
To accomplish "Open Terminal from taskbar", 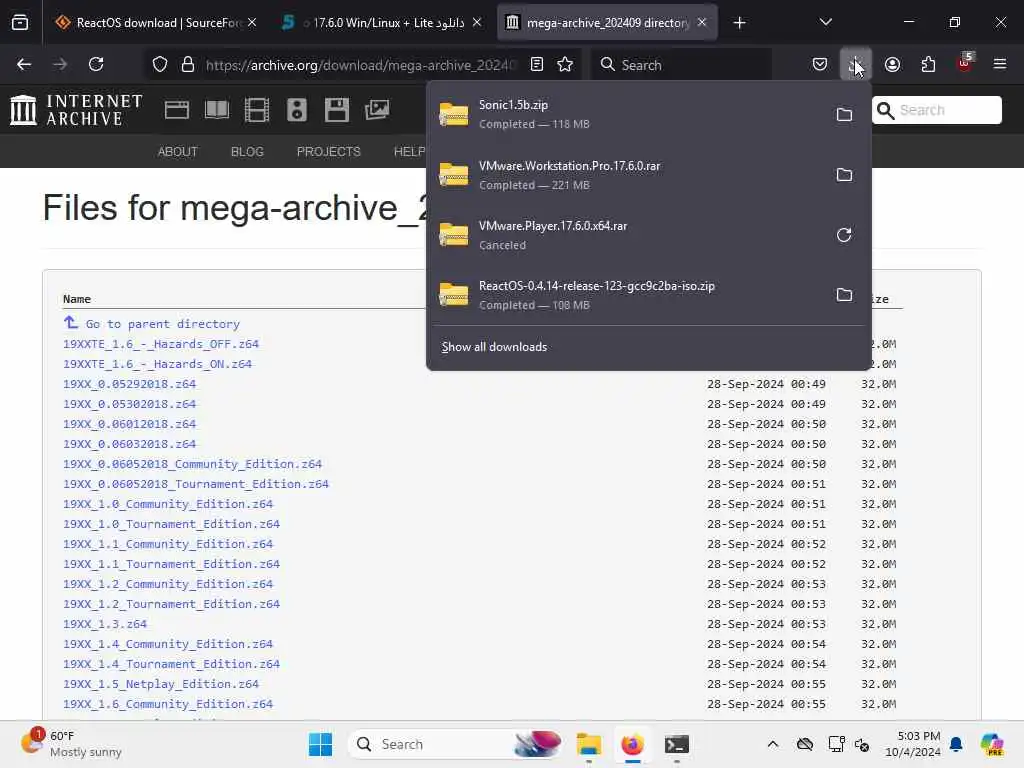I will pyautogui.click(x=677, y=744).
